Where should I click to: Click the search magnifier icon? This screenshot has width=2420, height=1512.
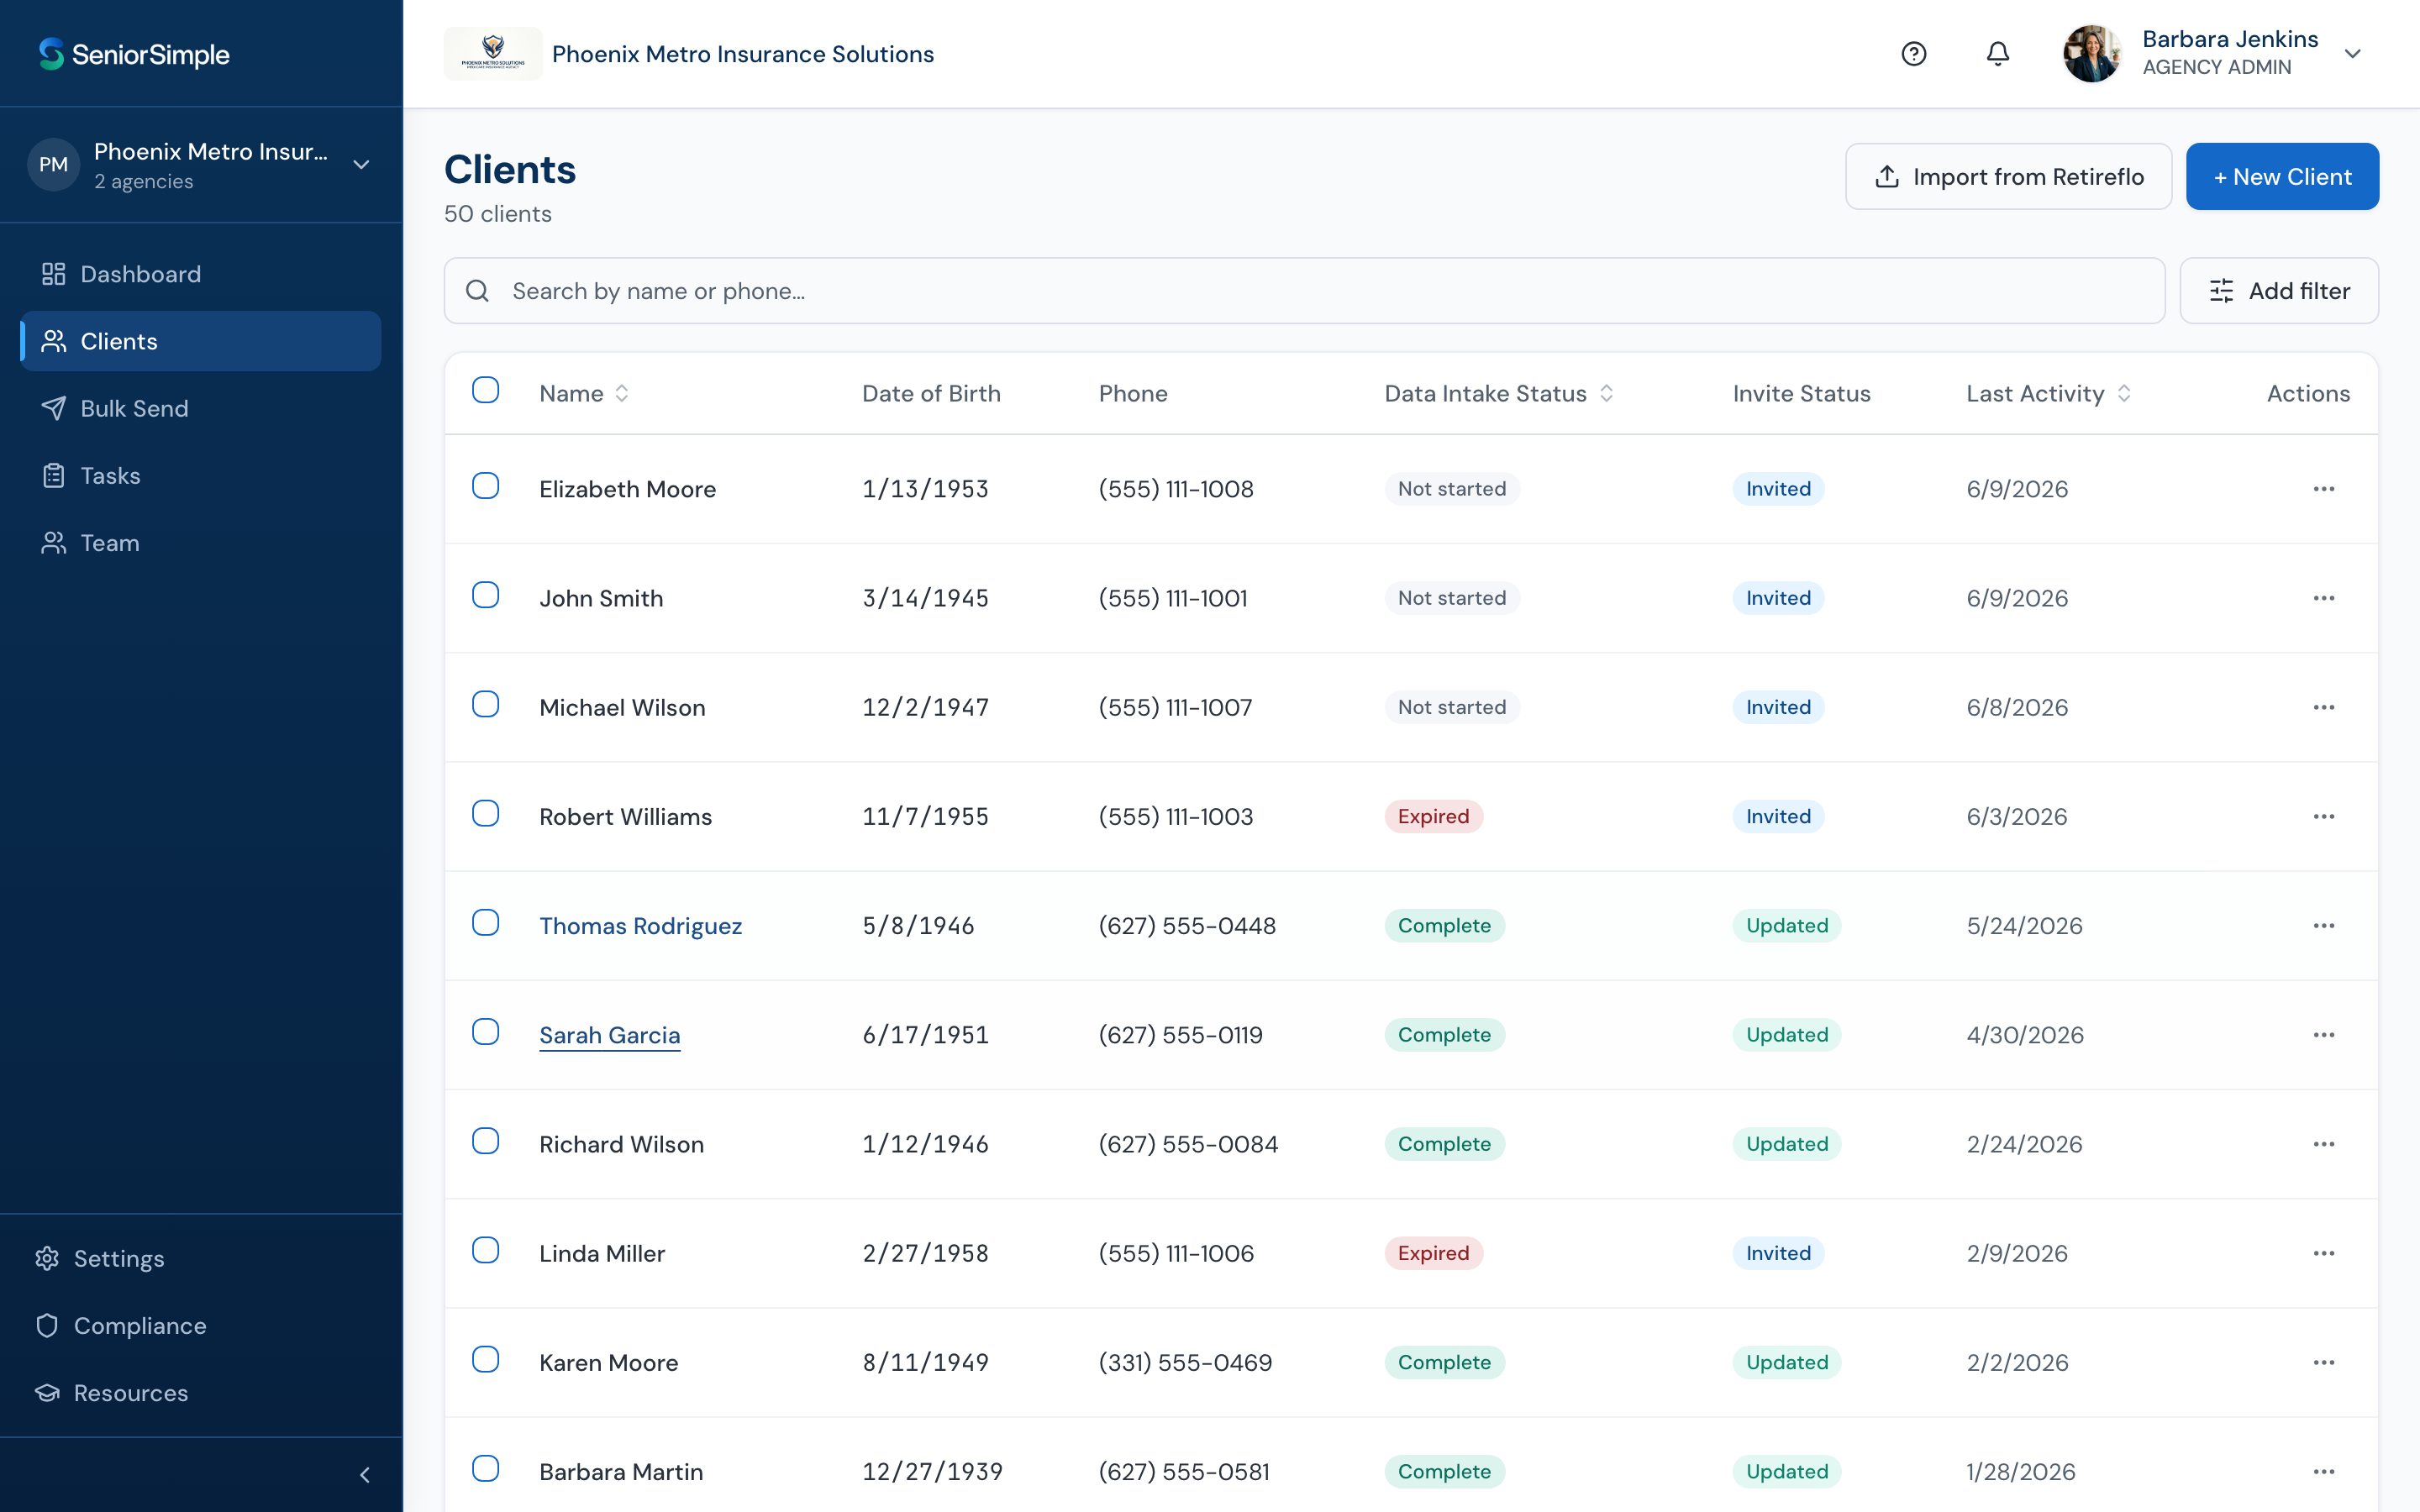477,291
